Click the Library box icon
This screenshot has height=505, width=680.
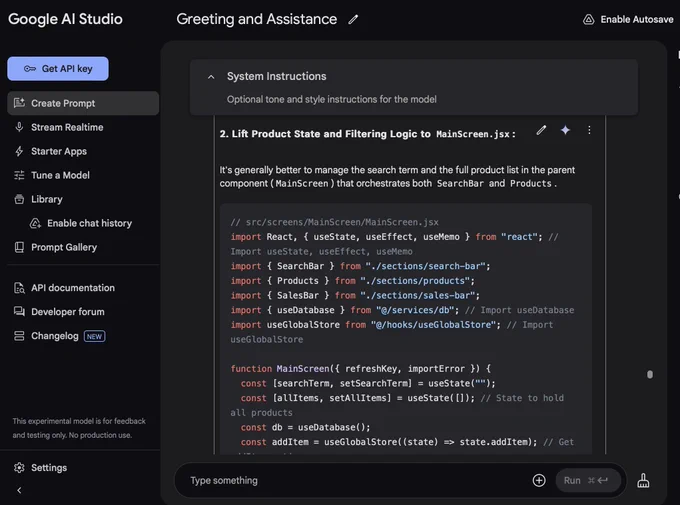coord(19,199)
